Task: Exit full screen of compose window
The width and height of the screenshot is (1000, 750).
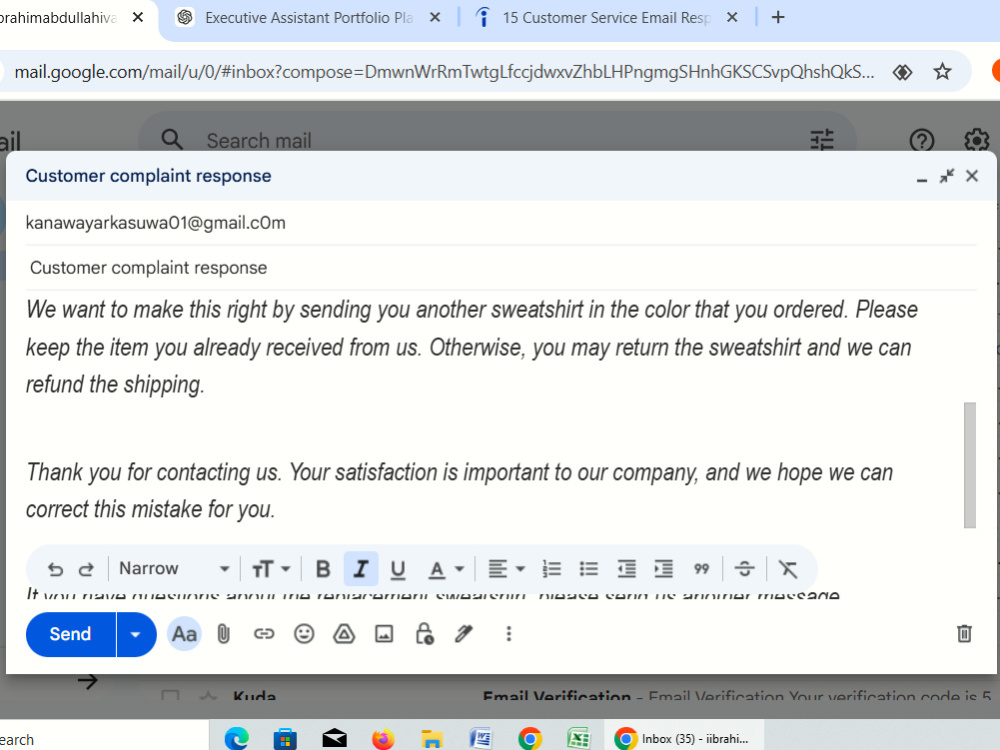Action: pos(946,176)
